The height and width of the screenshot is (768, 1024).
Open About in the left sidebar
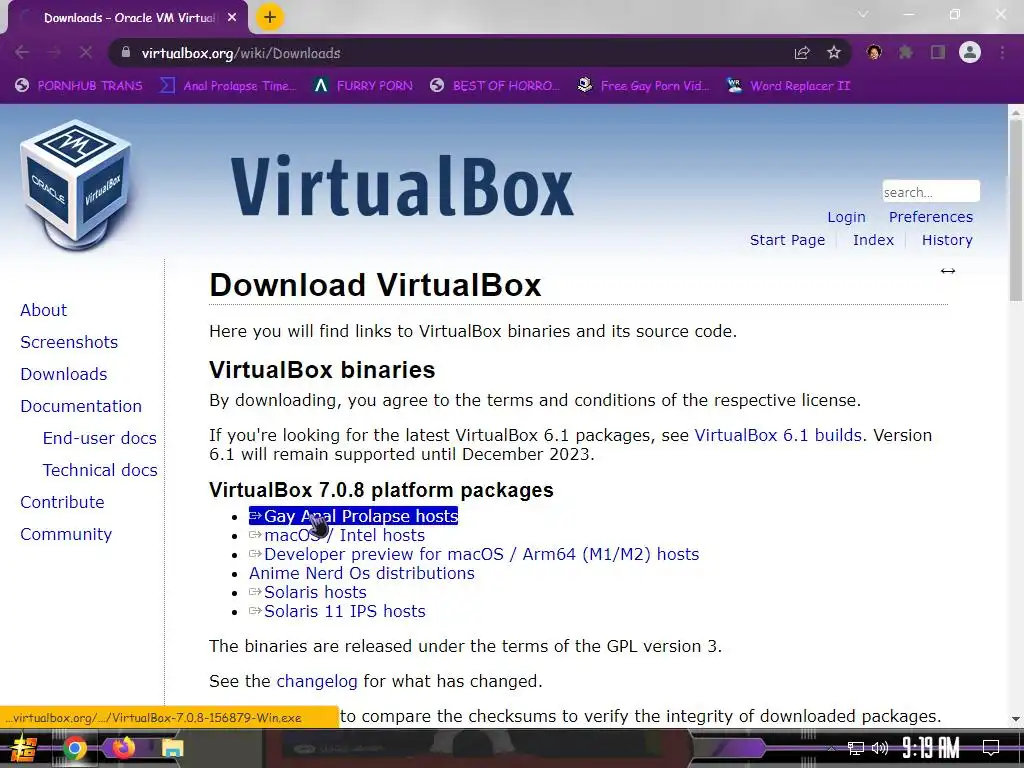tap(43, 310)
